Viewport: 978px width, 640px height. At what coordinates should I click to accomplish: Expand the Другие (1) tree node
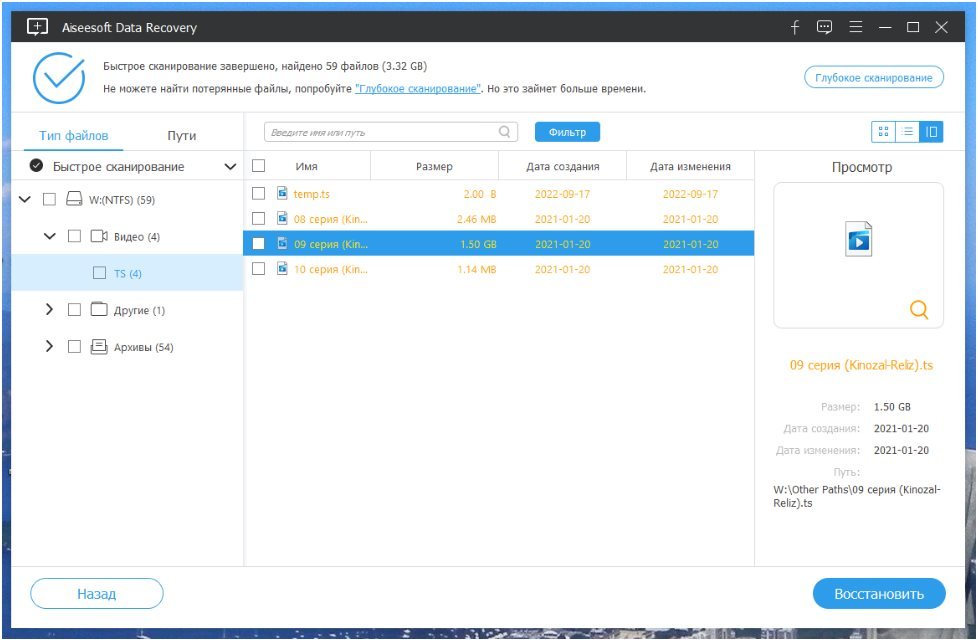49,310
